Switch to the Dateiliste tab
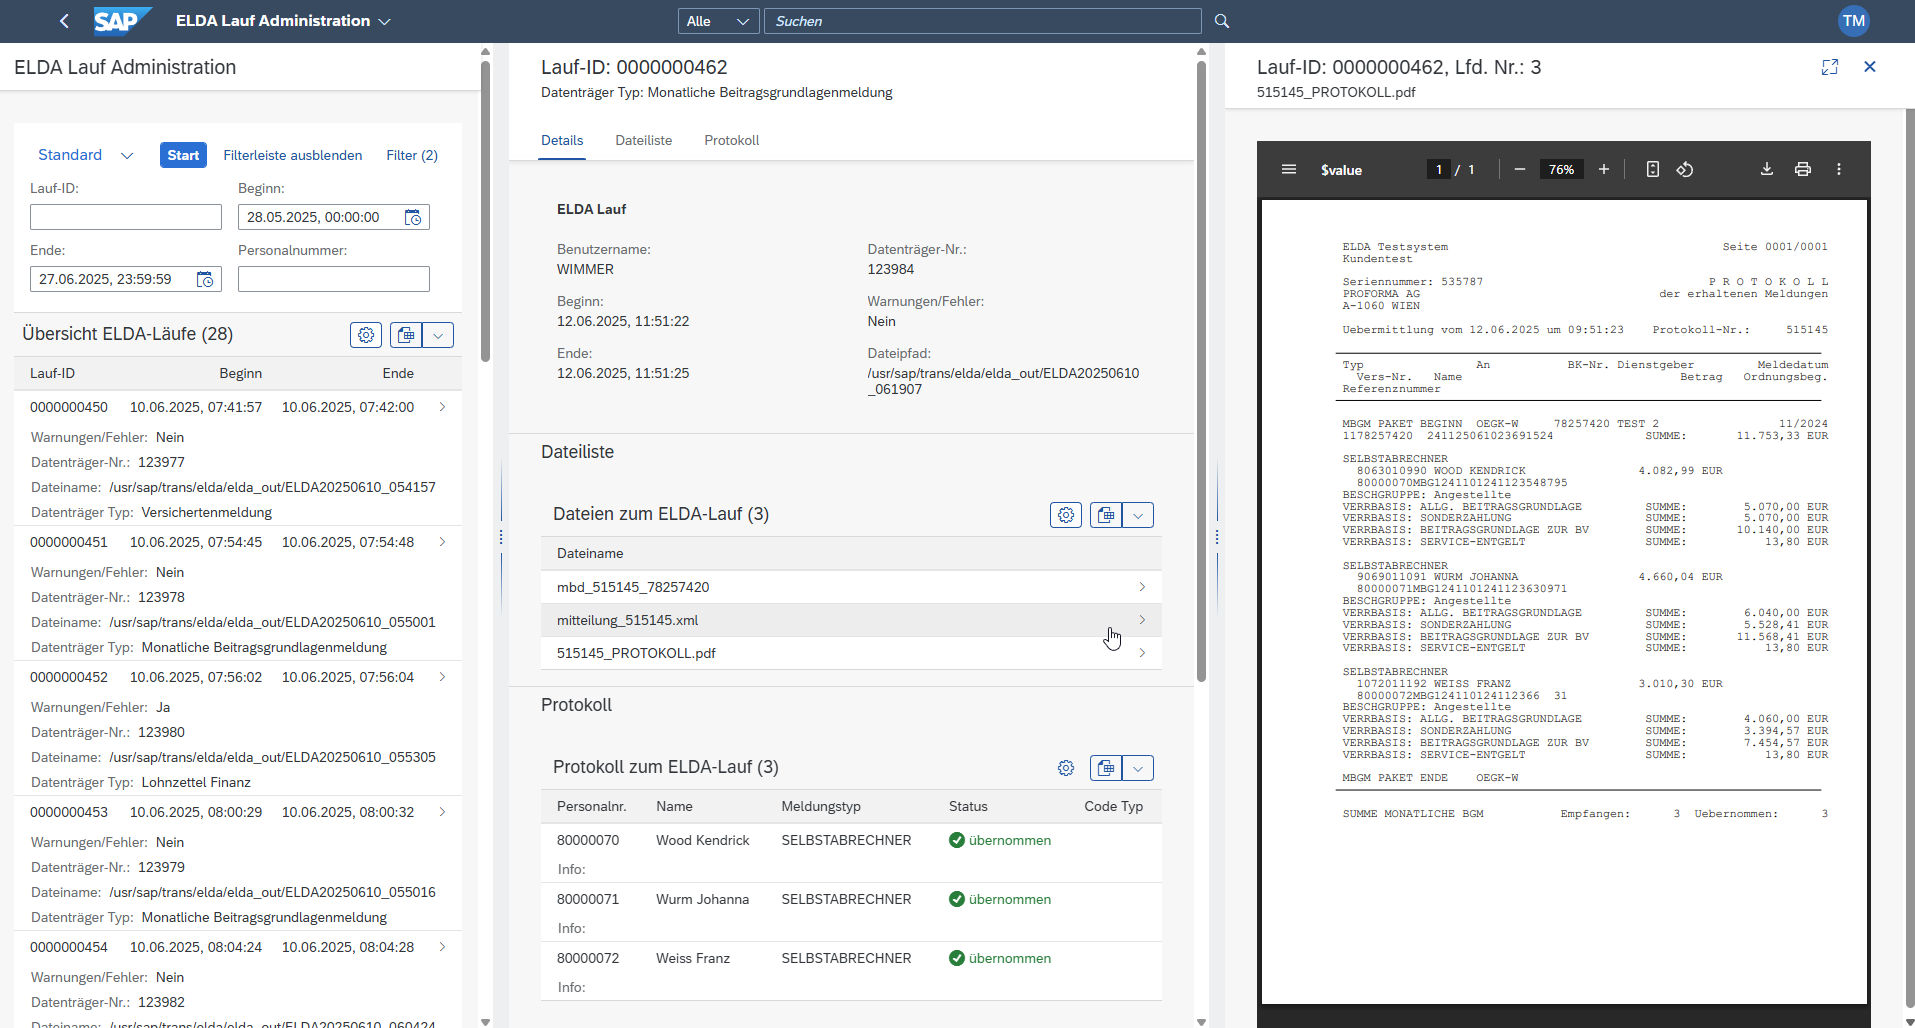1915x1028 pixels. click(x=643, y=141)
